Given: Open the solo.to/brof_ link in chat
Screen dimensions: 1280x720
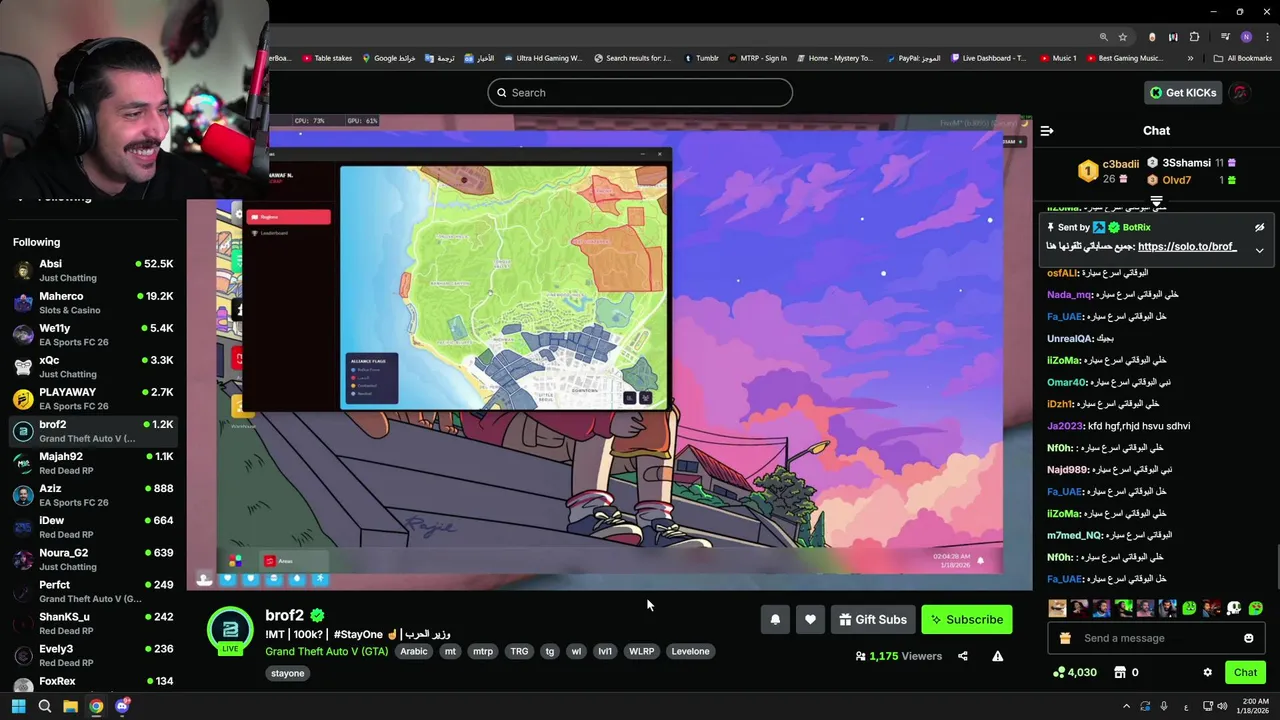Looking at the screenshot, I should 1187,247.
